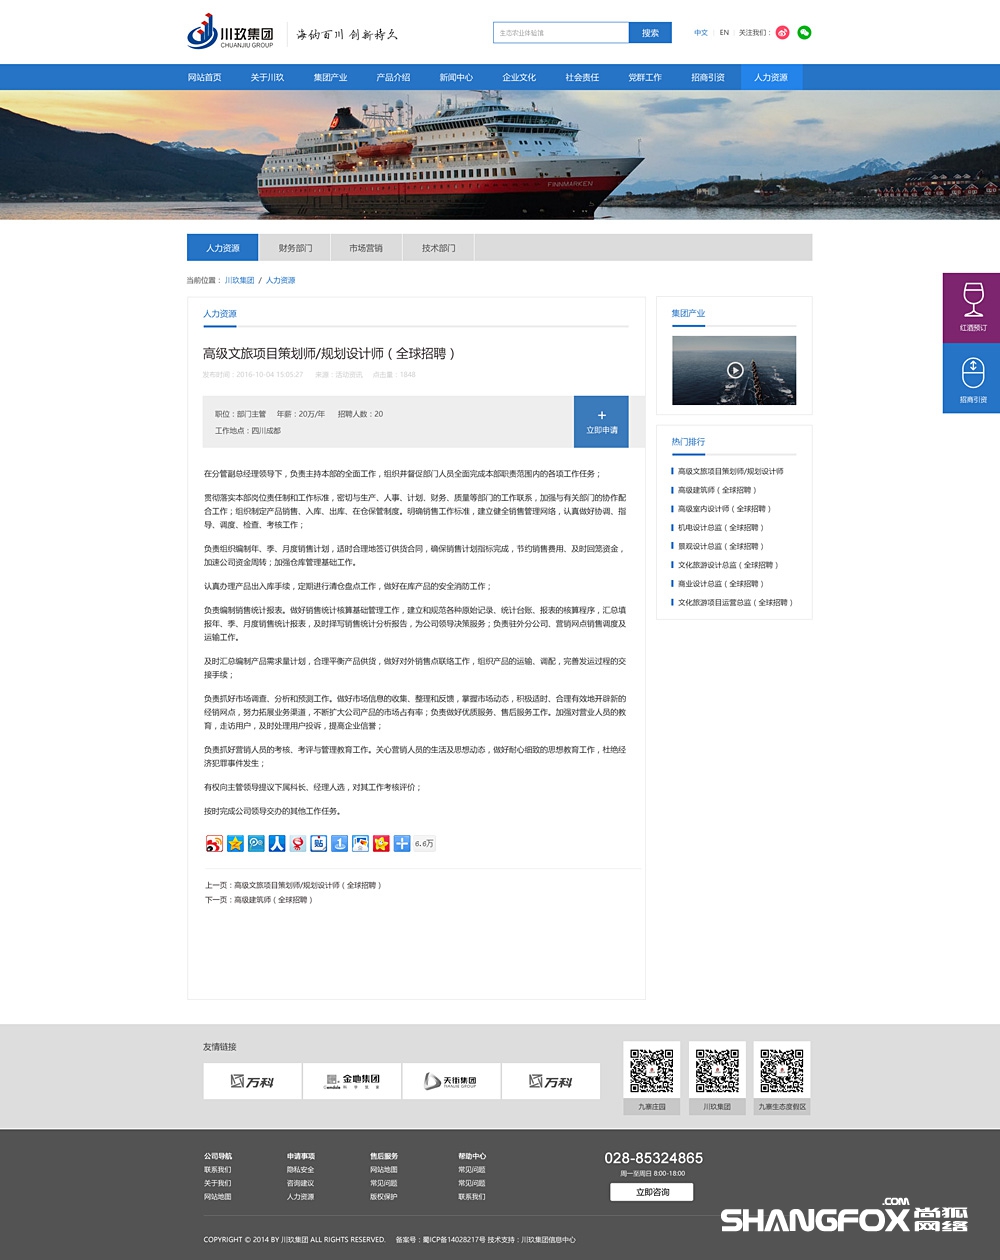This screenshot has width=1000, height=1260.
Task: Open 关于我们 footer link
Action: coord(217,1183)
